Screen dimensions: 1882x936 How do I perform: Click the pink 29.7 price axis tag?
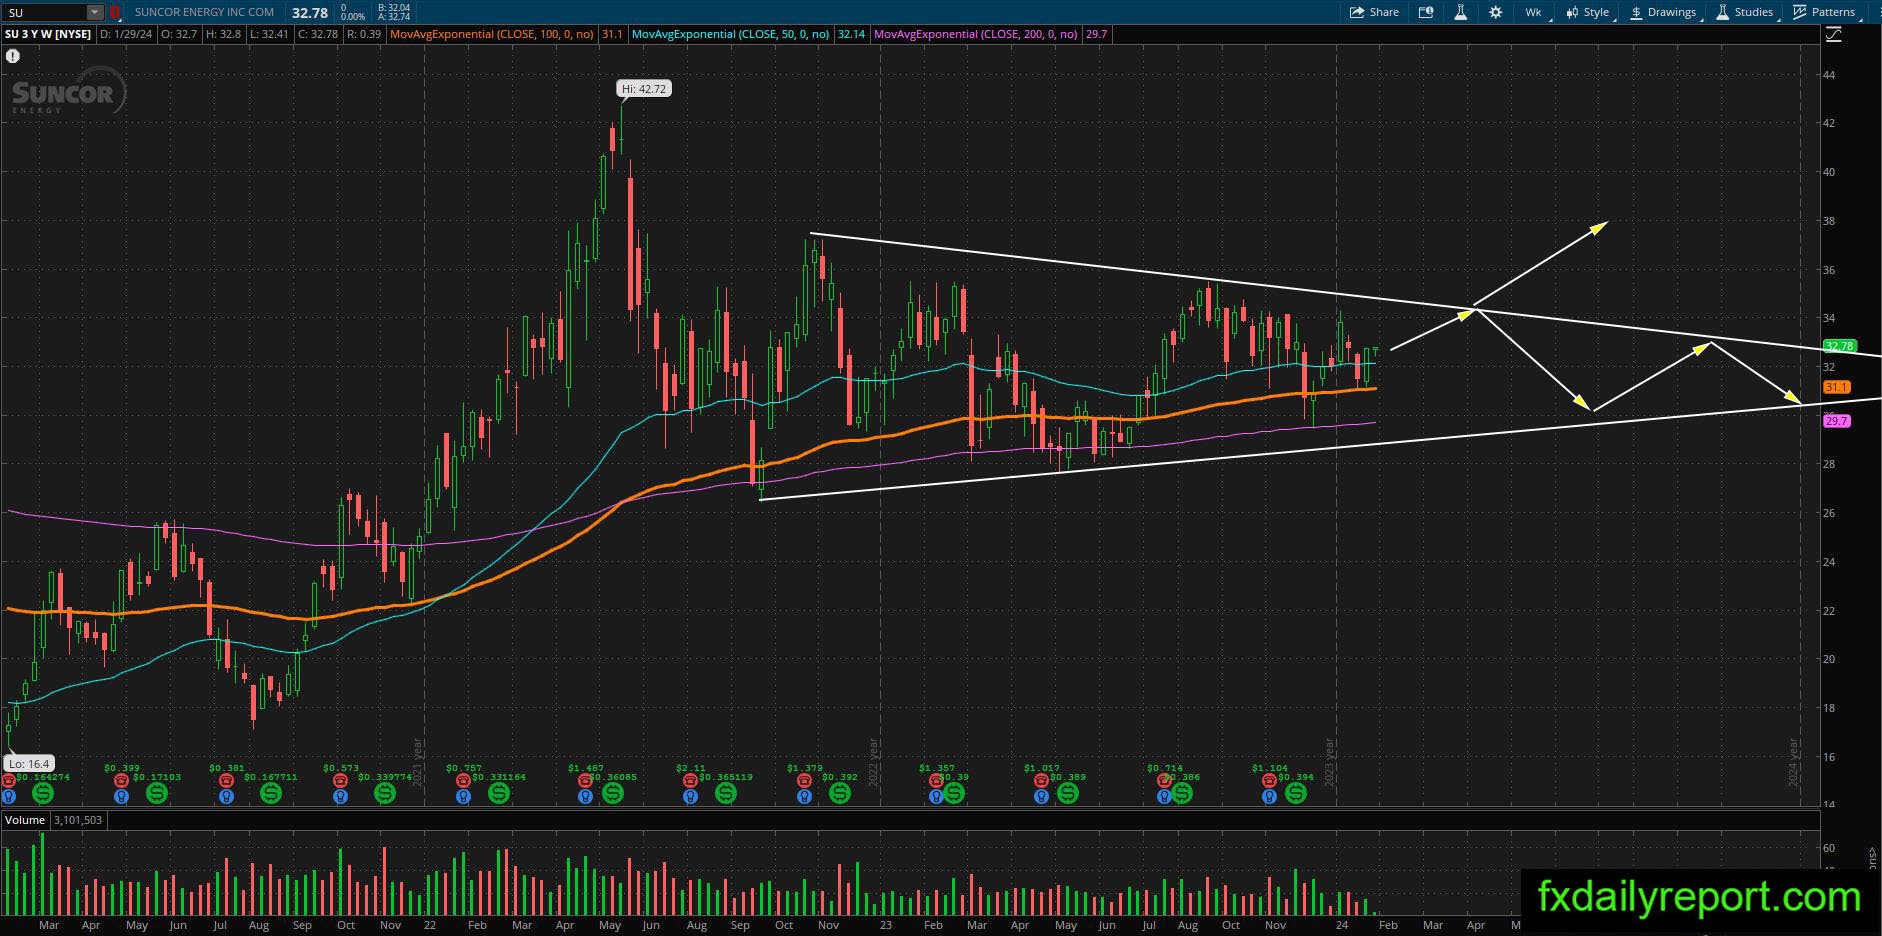(x=1836, y=421)
